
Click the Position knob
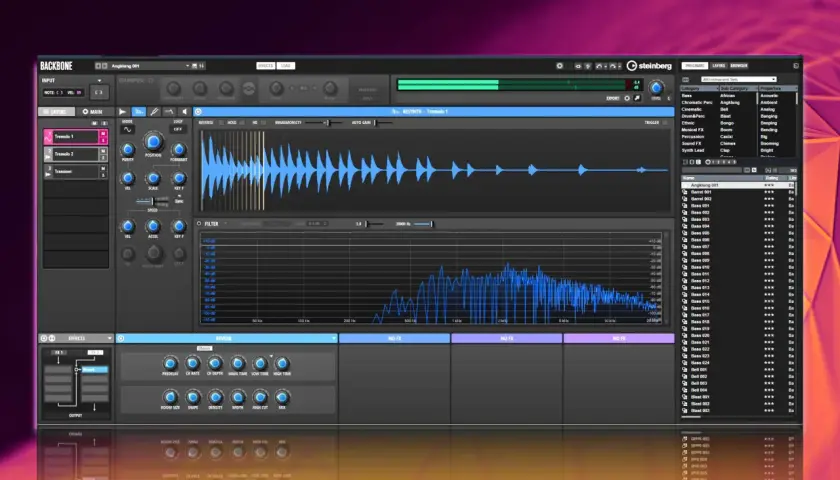153,141
